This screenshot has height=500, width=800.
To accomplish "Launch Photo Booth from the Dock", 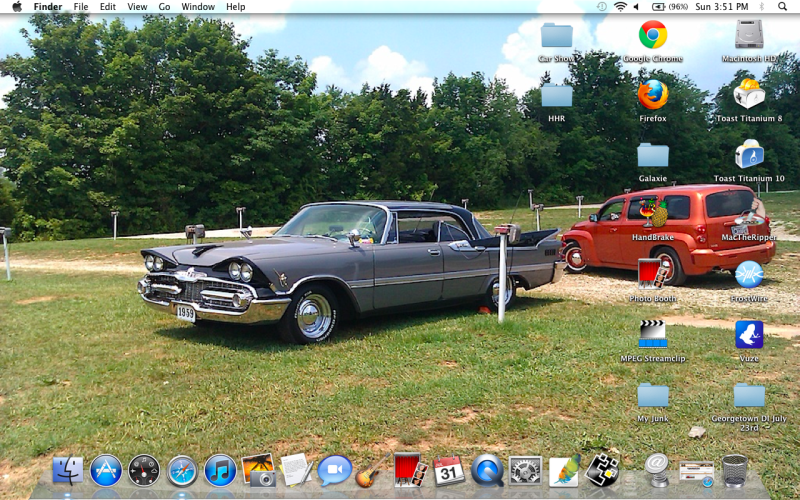I will [411, 470].
